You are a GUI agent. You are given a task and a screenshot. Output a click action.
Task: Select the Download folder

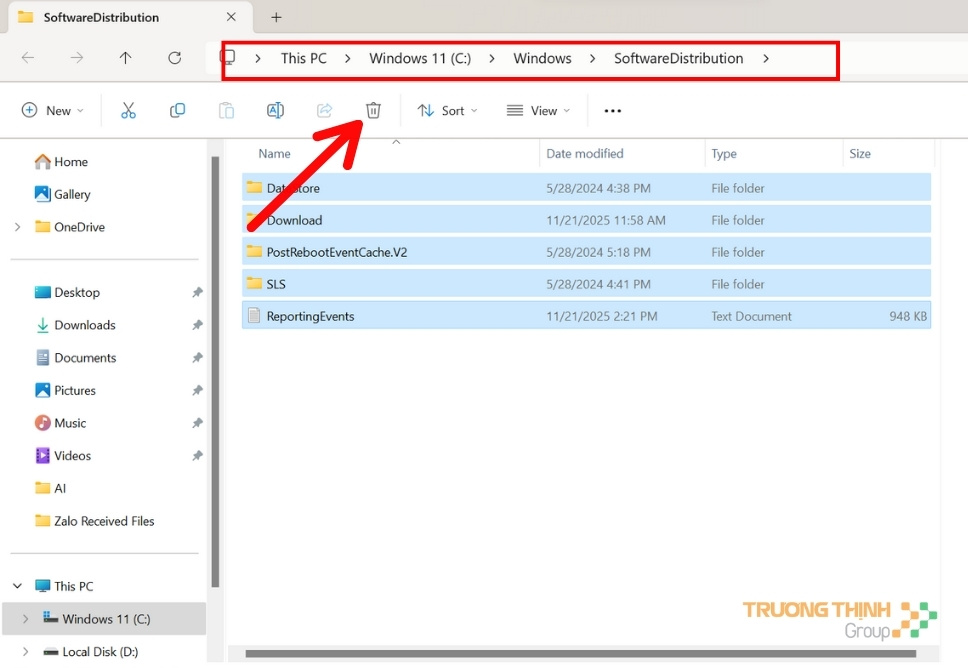click(x=297, y=220)
